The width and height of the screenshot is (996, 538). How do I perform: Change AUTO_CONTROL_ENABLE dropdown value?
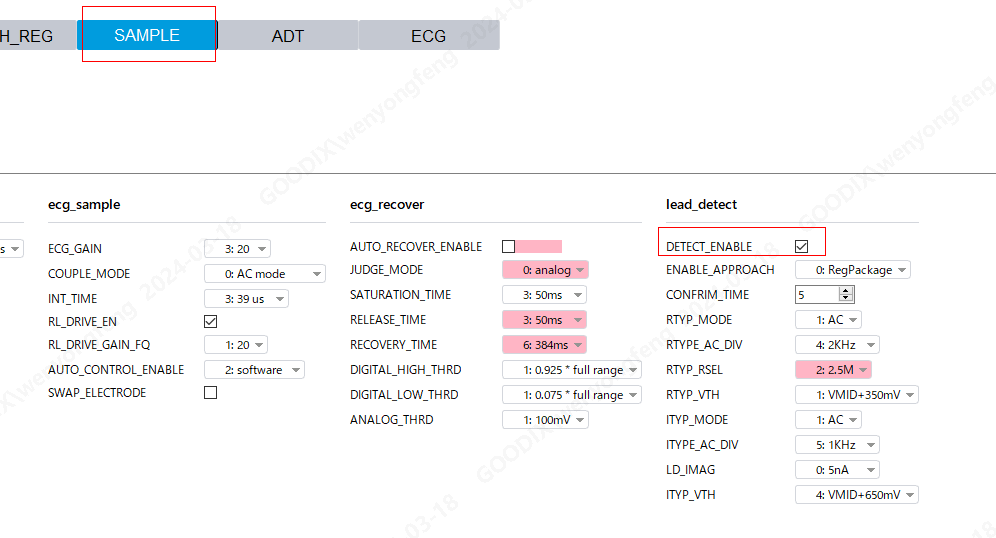(254, 370)
